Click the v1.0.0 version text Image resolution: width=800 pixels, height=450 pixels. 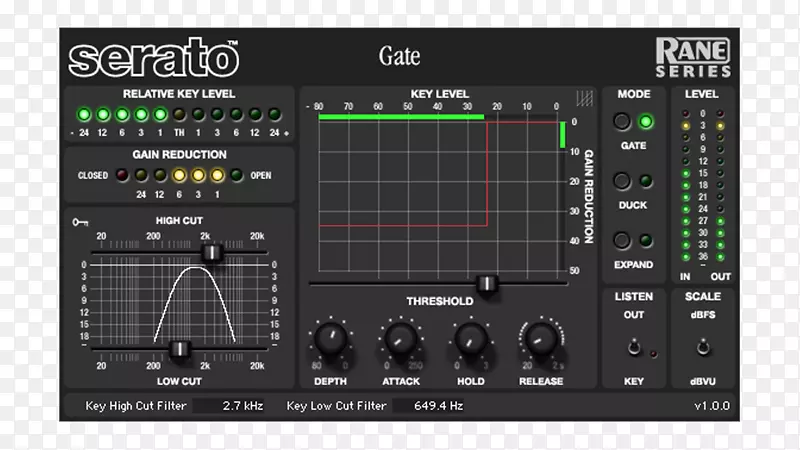point(712,406)
